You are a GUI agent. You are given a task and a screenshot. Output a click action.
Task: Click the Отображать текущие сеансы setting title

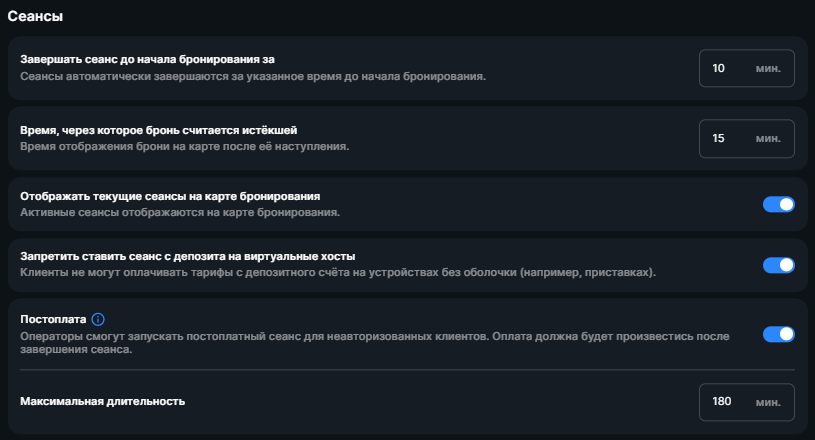(170, 196)
